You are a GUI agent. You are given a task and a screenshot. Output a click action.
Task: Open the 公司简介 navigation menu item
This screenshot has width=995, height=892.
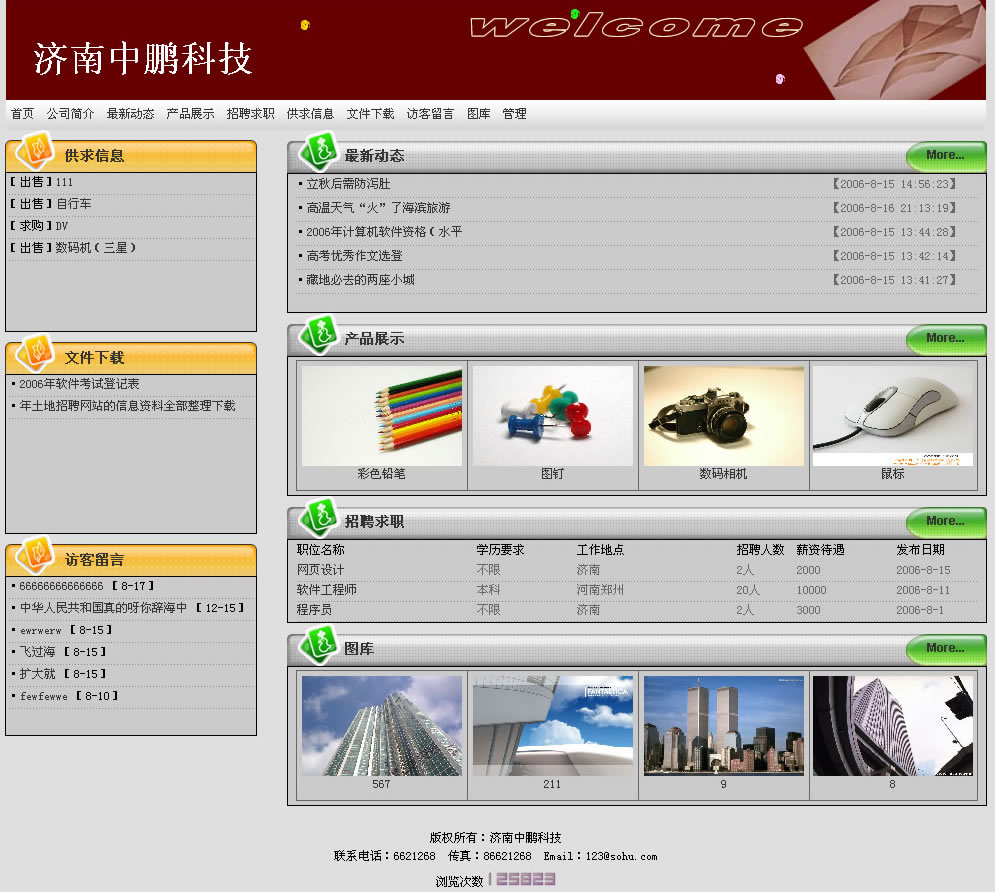(70, 114)
